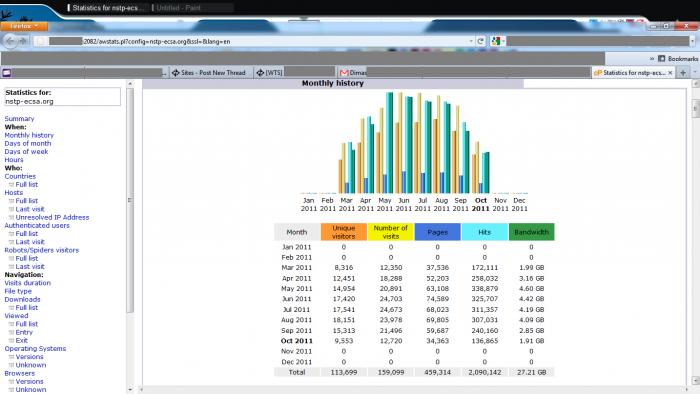The height and width of the screenshot is (394, 700).
Task: Open the Visits duration link
Action: point(28,283)
